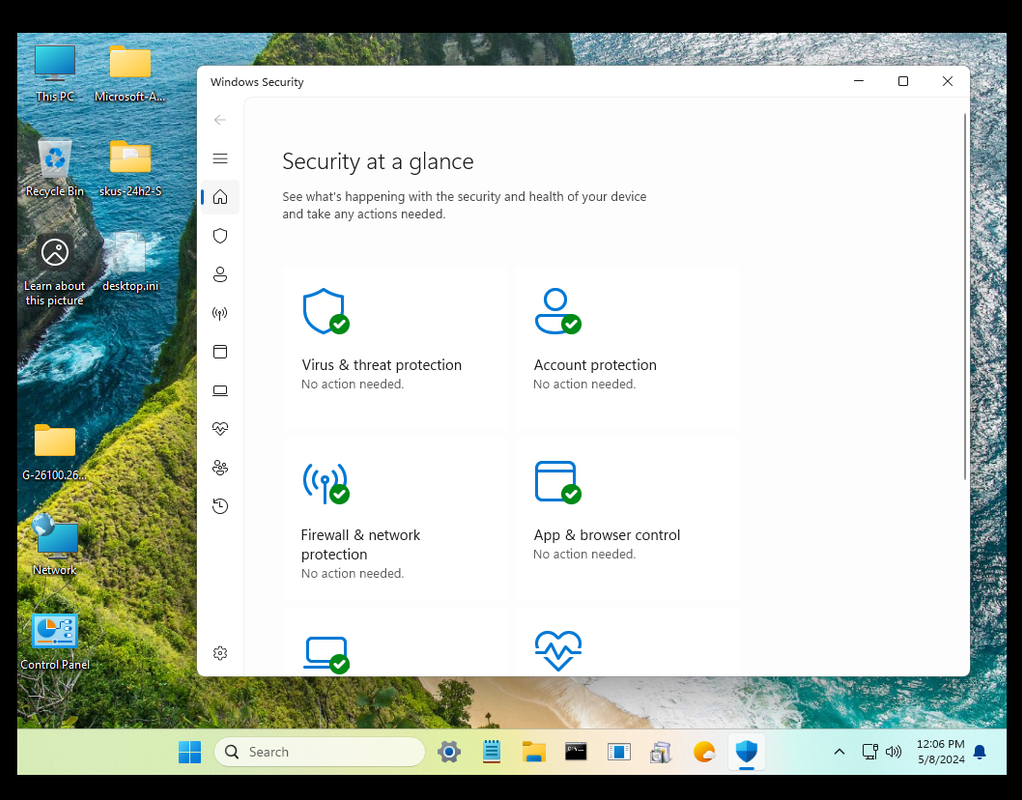Screen dimensions: 1022x800
Task: Select the G-26100.26... folder on desktop
Action: pos(55,452)
